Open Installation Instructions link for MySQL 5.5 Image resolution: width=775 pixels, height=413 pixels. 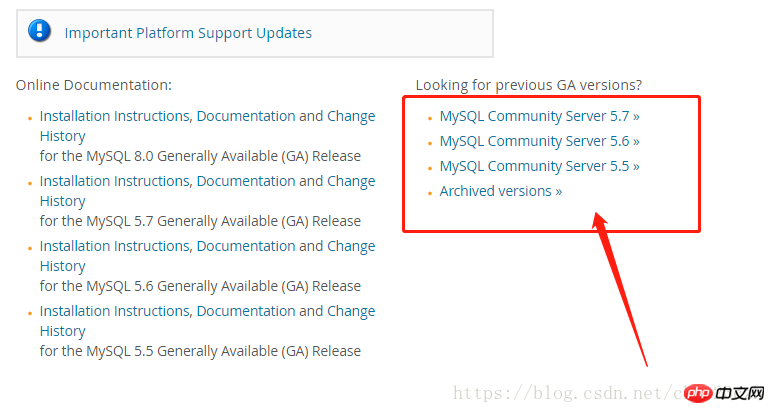tap(207, 311)
